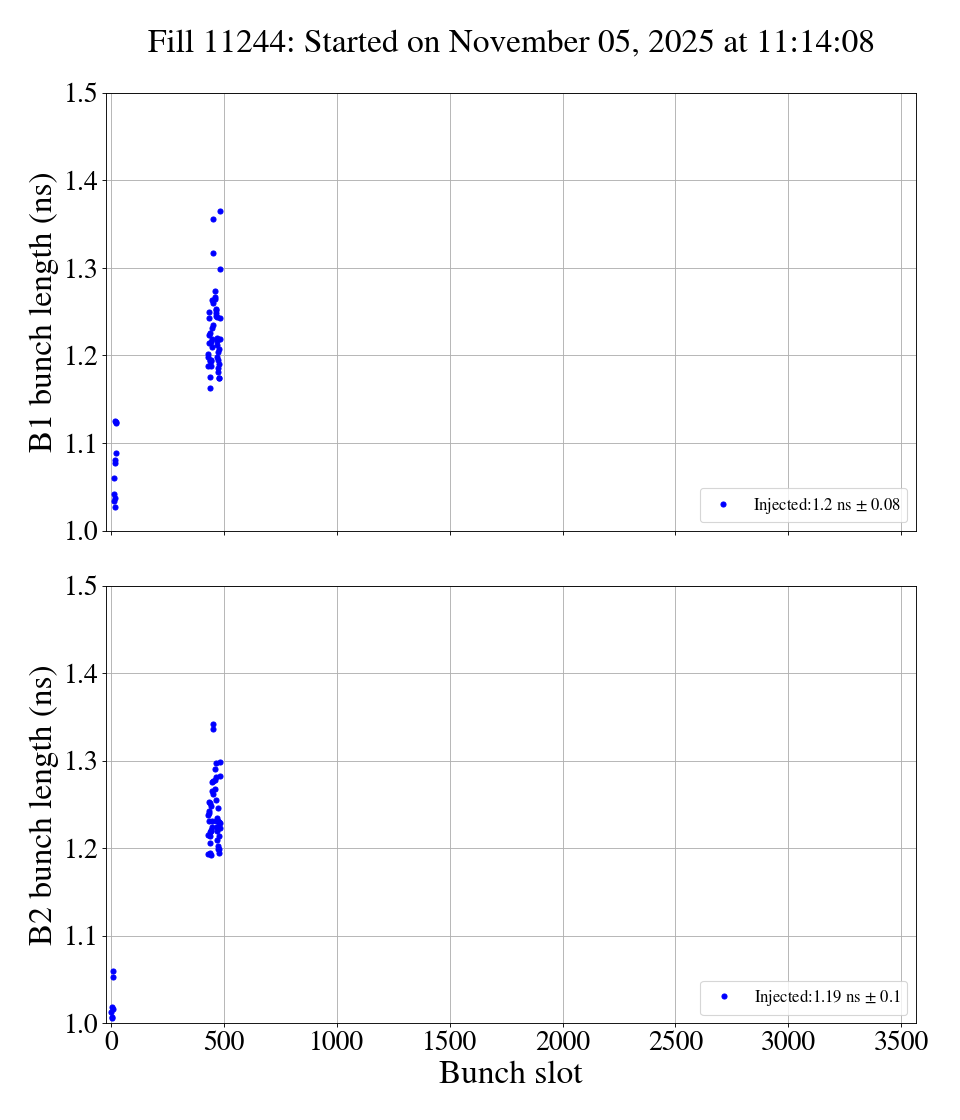Click the blue marker in B2 legend
Viewport: 960px width, 1120px height.
click(x=724, y=997)
